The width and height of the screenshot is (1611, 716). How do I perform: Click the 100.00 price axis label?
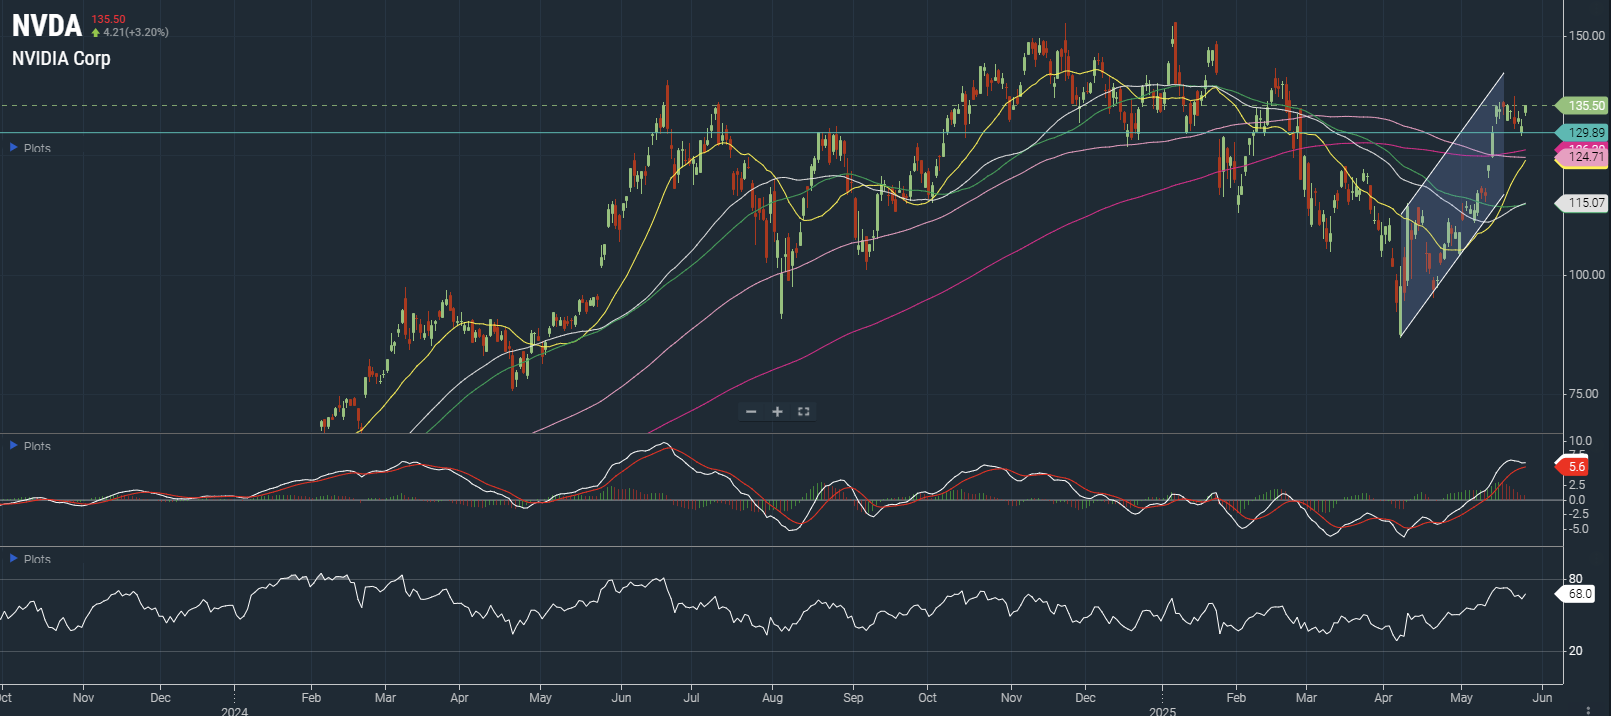(1587, 274)
